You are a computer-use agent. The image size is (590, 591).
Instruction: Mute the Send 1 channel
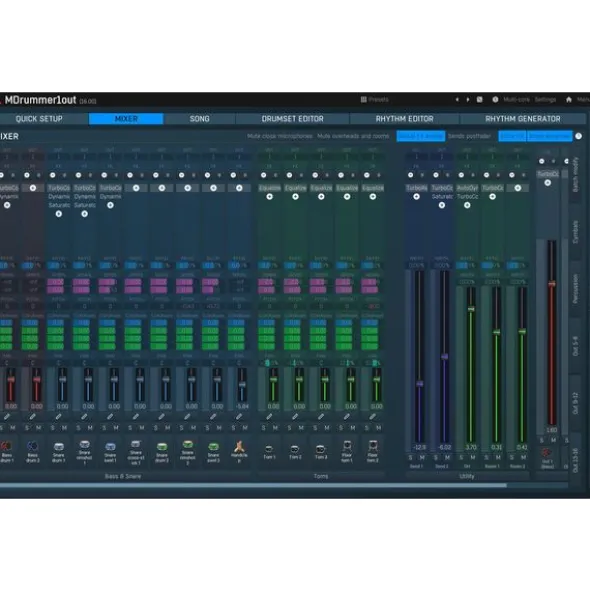pyautogui.click(x=422, y=457)
